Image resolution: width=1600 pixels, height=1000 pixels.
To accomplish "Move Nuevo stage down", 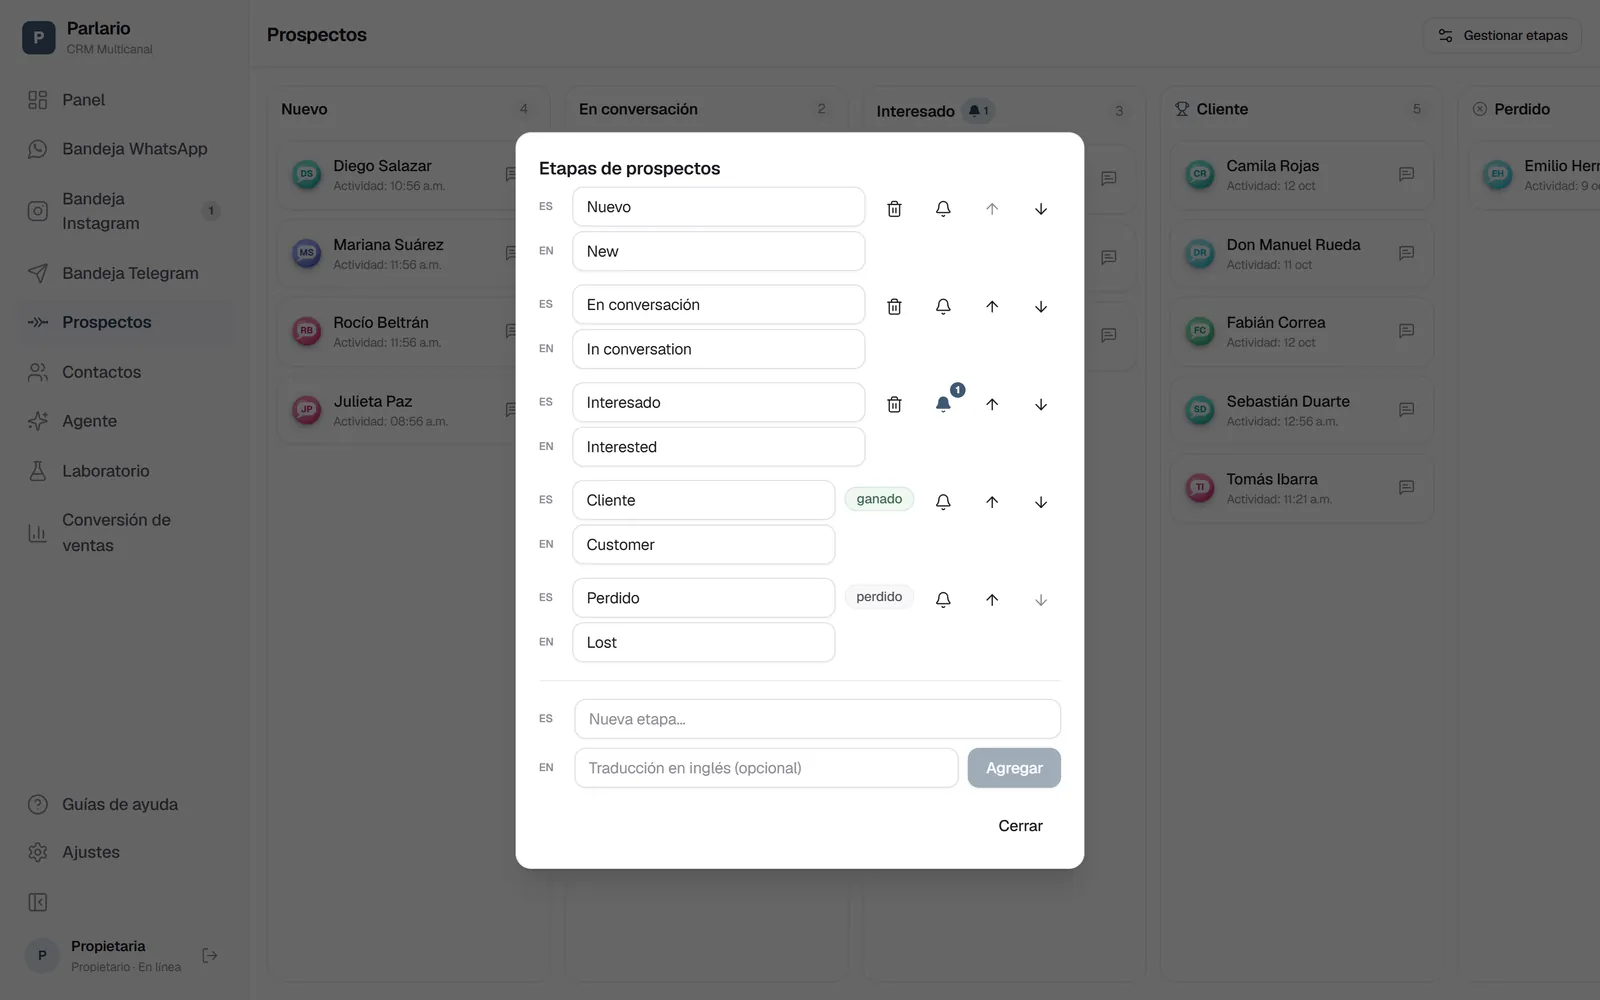I will [1041, 209].
